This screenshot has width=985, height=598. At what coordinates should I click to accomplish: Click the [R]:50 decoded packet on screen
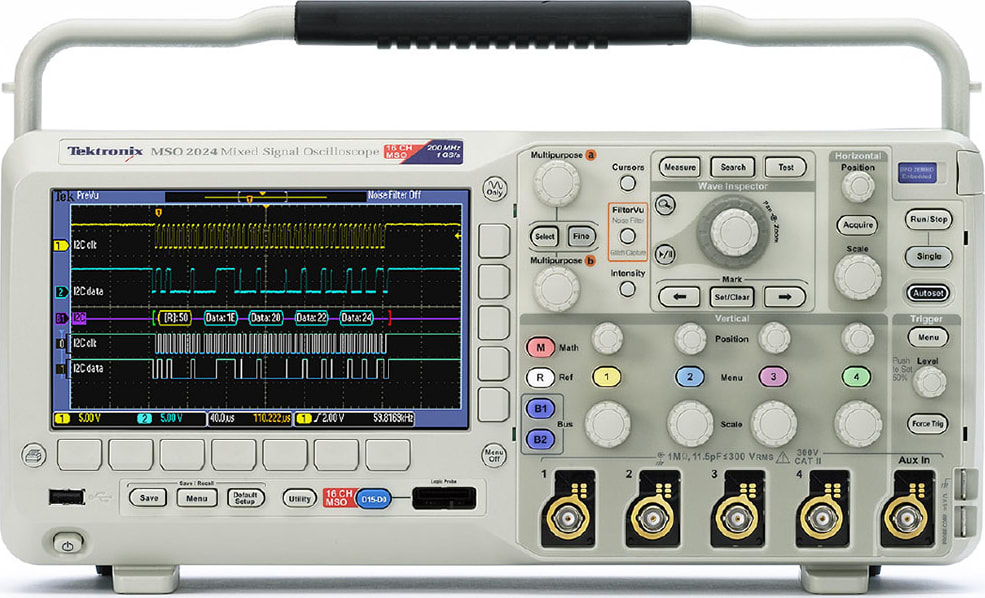pyautogui.click(x=175, y=318)
